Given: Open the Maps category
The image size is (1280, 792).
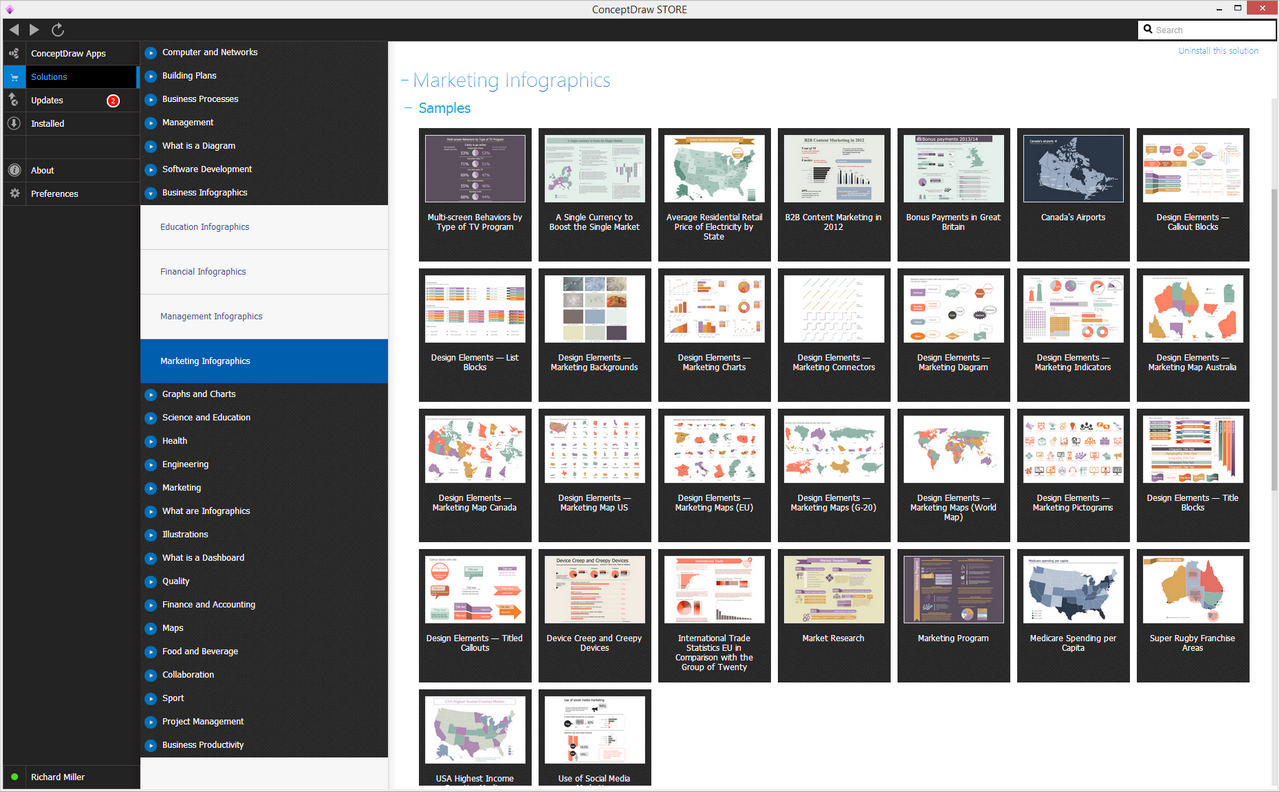Looking at the screenshot, I should click(173, 628).
